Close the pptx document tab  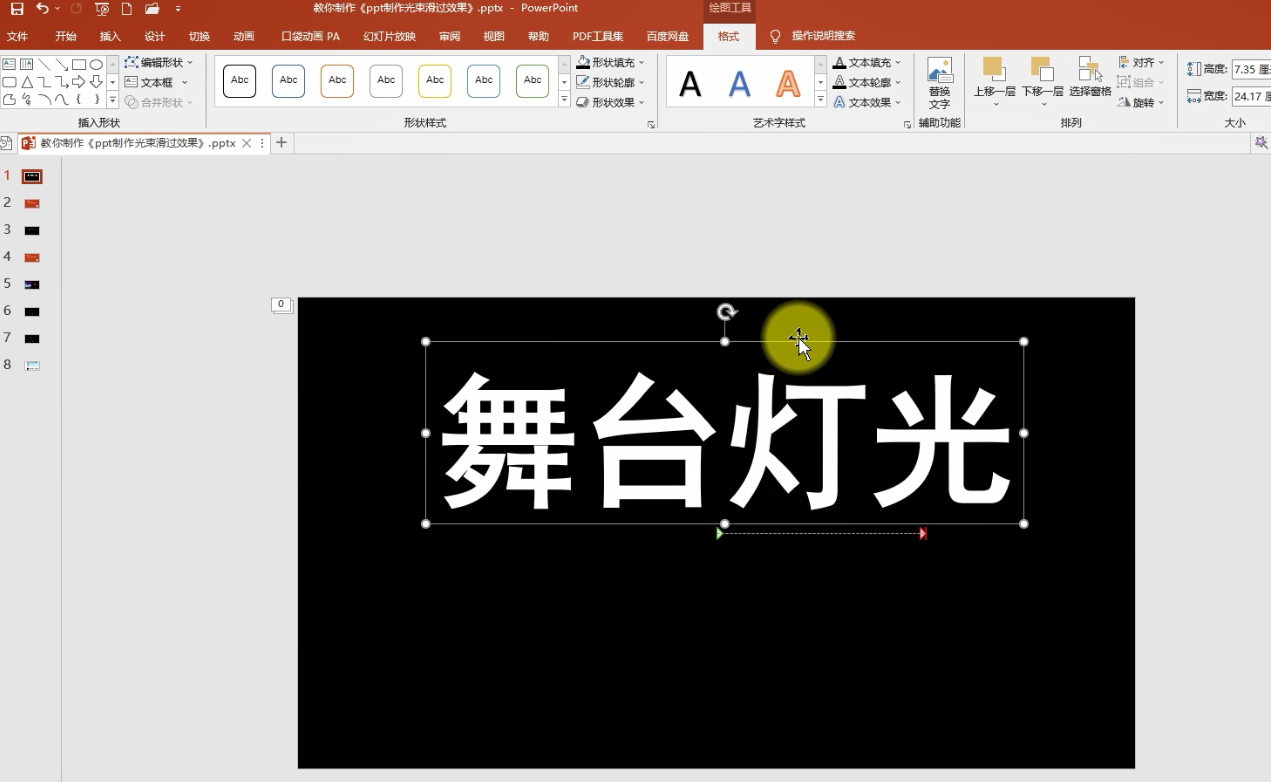click(247, 143)
